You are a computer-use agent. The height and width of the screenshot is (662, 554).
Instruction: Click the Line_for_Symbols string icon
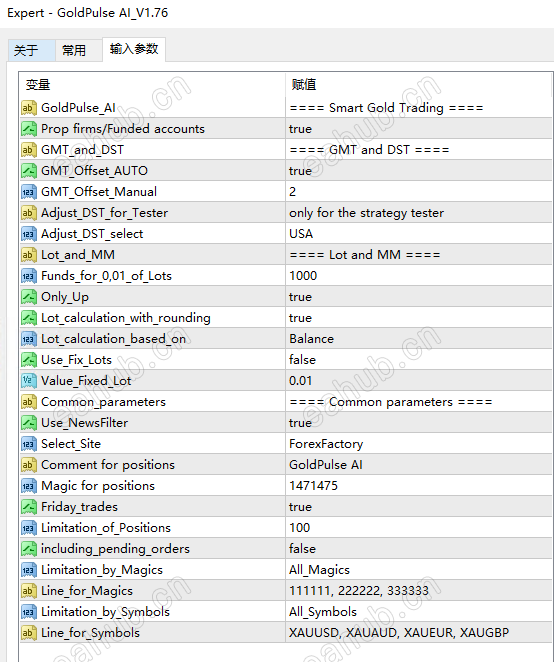click(29, 633)
